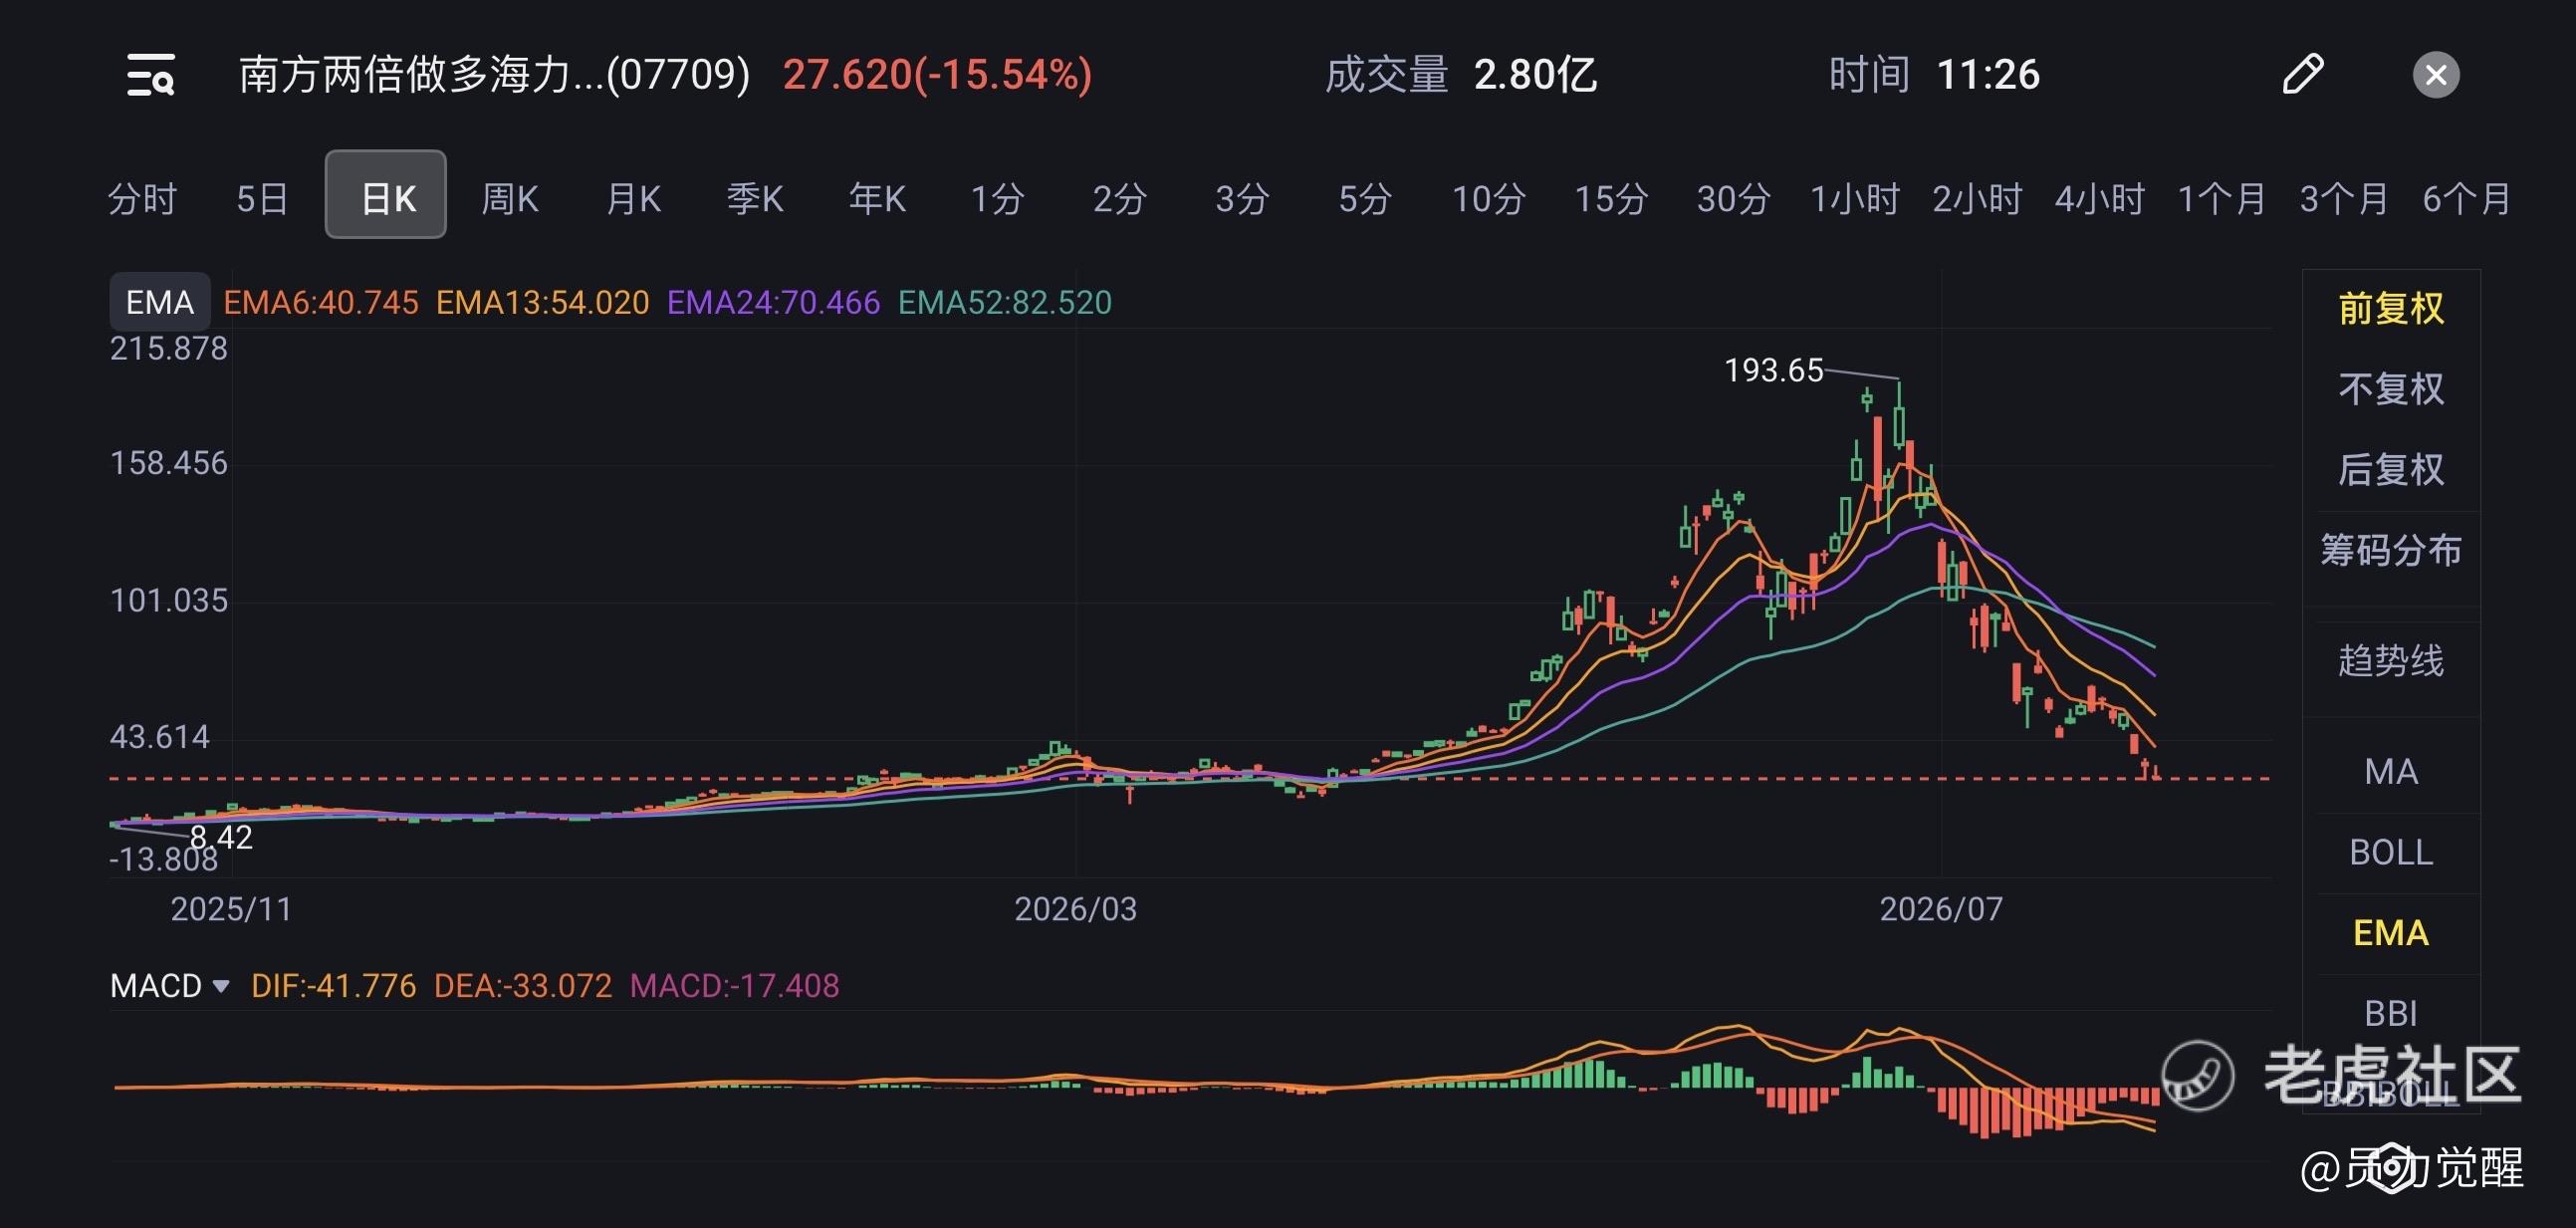
Task: Switch indicator to MA
Action: [2391, 771]
